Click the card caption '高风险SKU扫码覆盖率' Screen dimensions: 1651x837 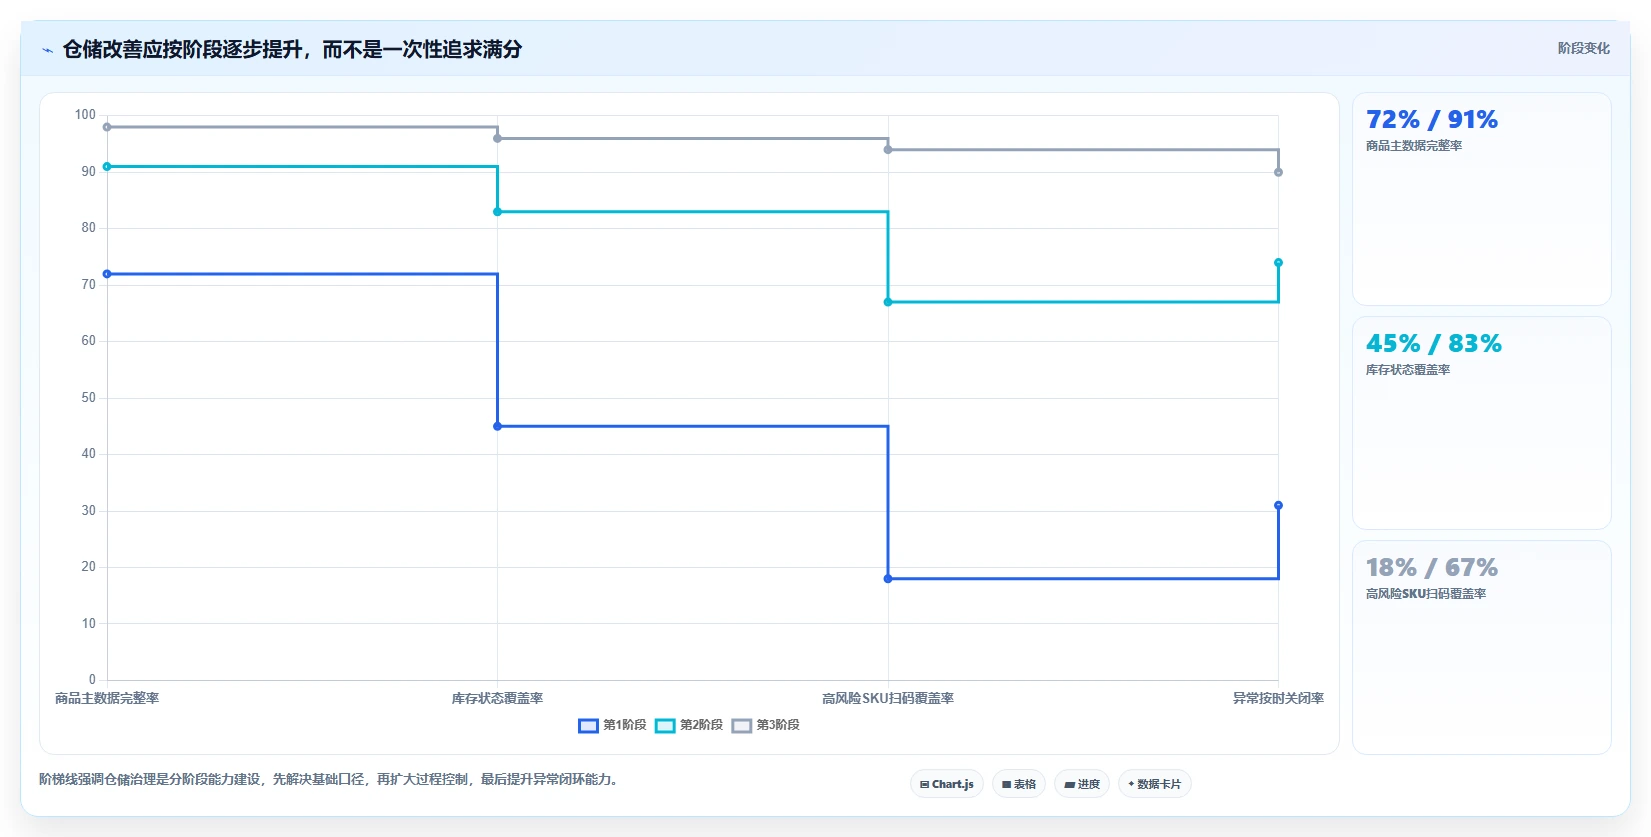[1426, 594]
